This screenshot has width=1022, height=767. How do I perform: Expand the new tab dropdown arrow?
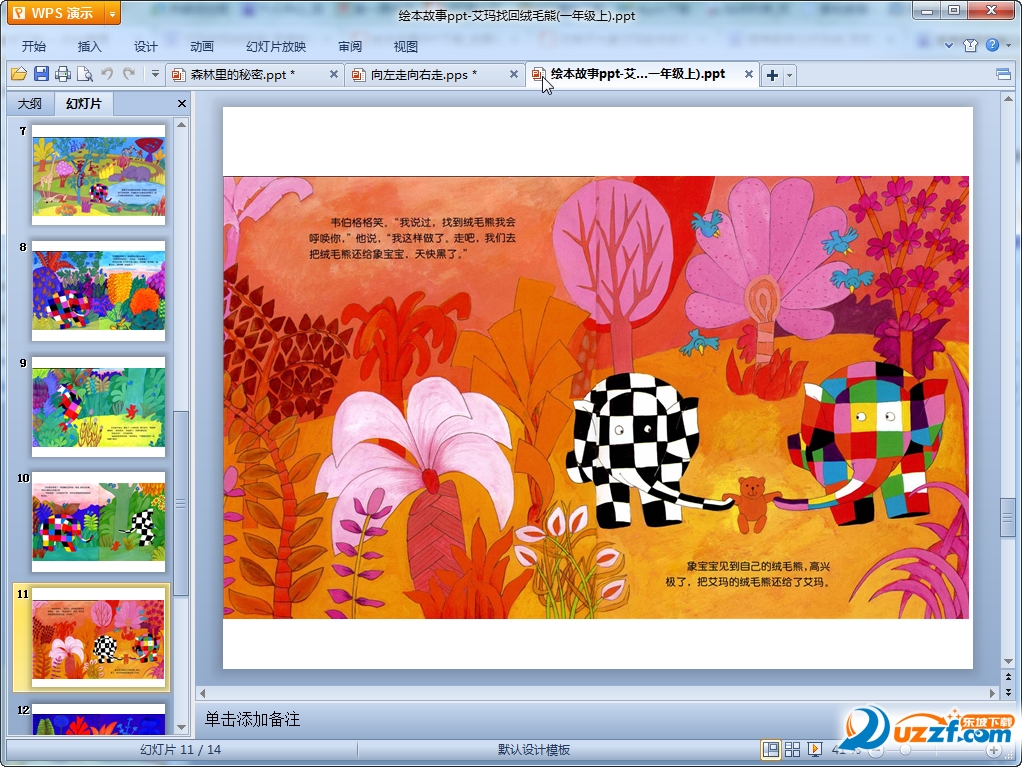pyautogui.click(x=789, y=75)
